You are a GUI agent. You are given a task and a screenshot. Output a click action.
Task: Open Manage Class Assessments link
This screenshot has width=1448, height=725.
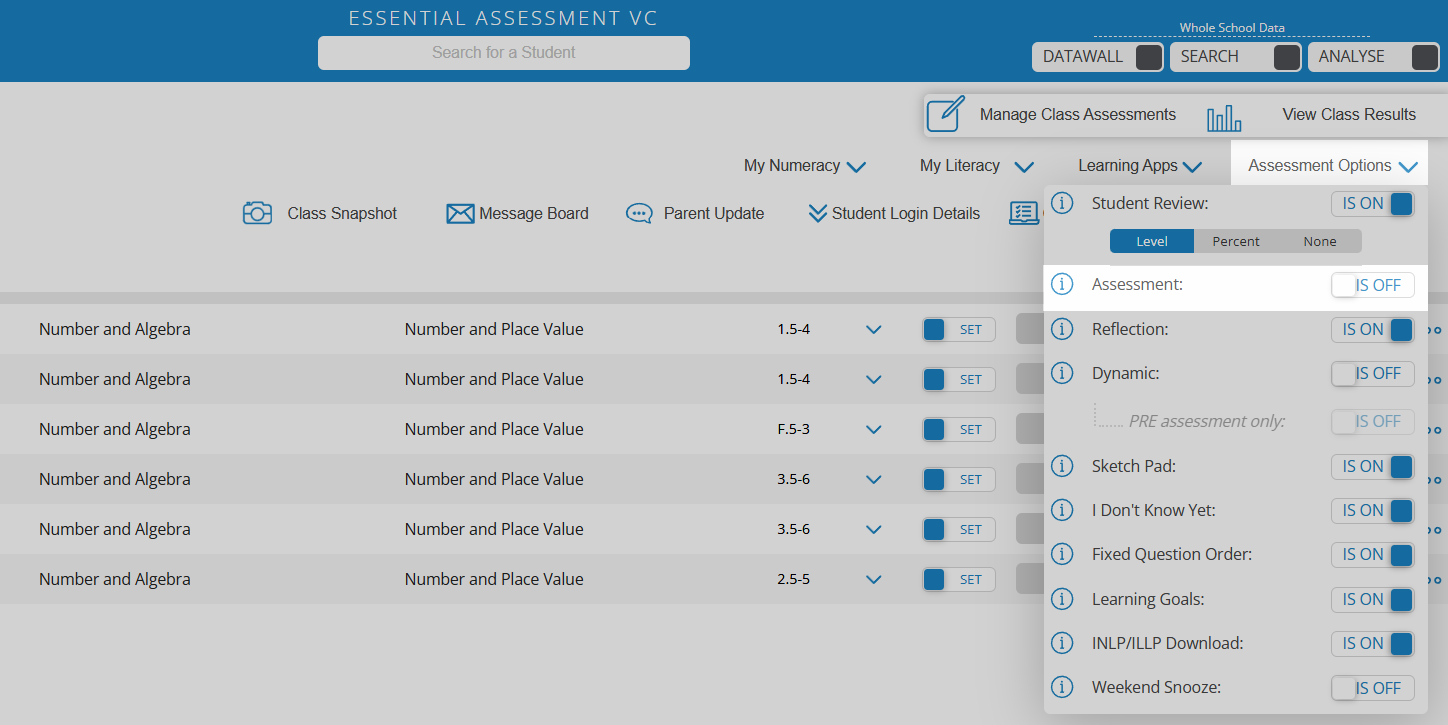click(x=1078, y=114)
